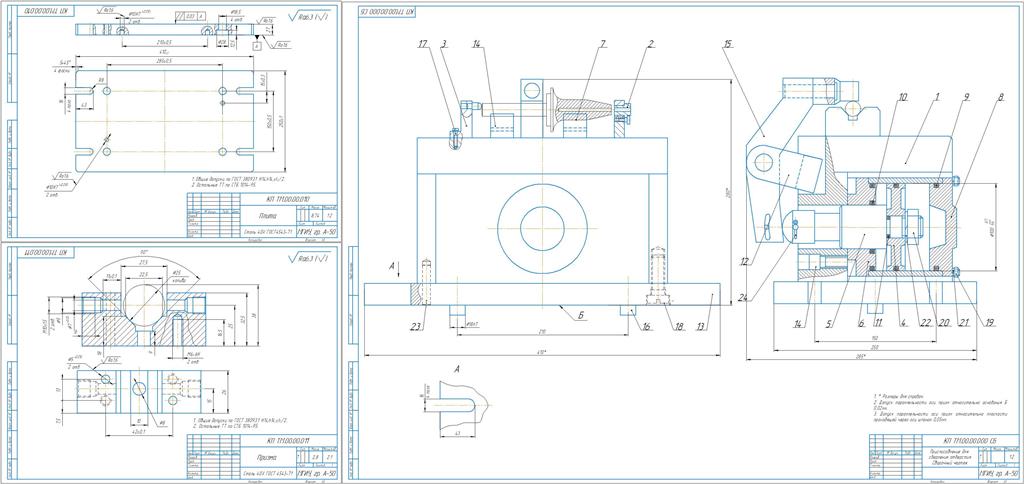Click part callout number 10
The width and height of the screenshot is (1024, 484).
[903, 97]
